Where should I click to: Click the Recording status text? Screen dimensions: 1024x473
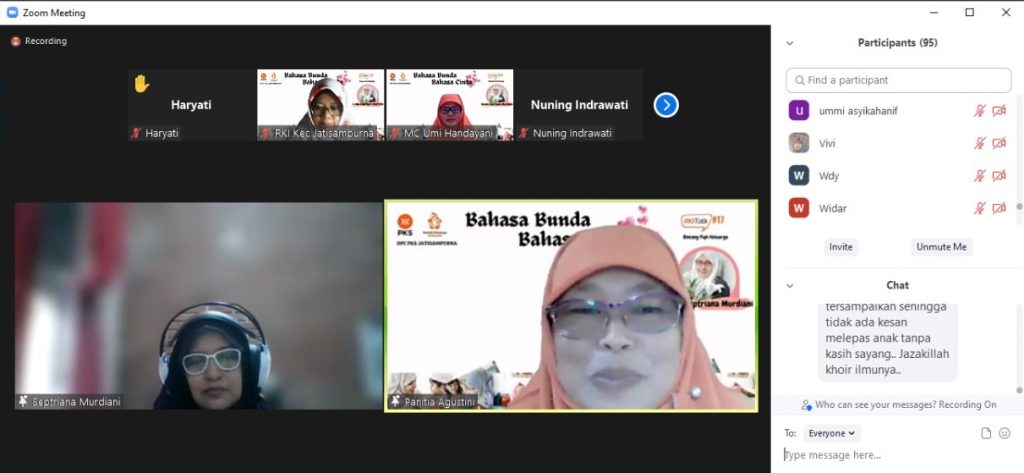[46, 41]
